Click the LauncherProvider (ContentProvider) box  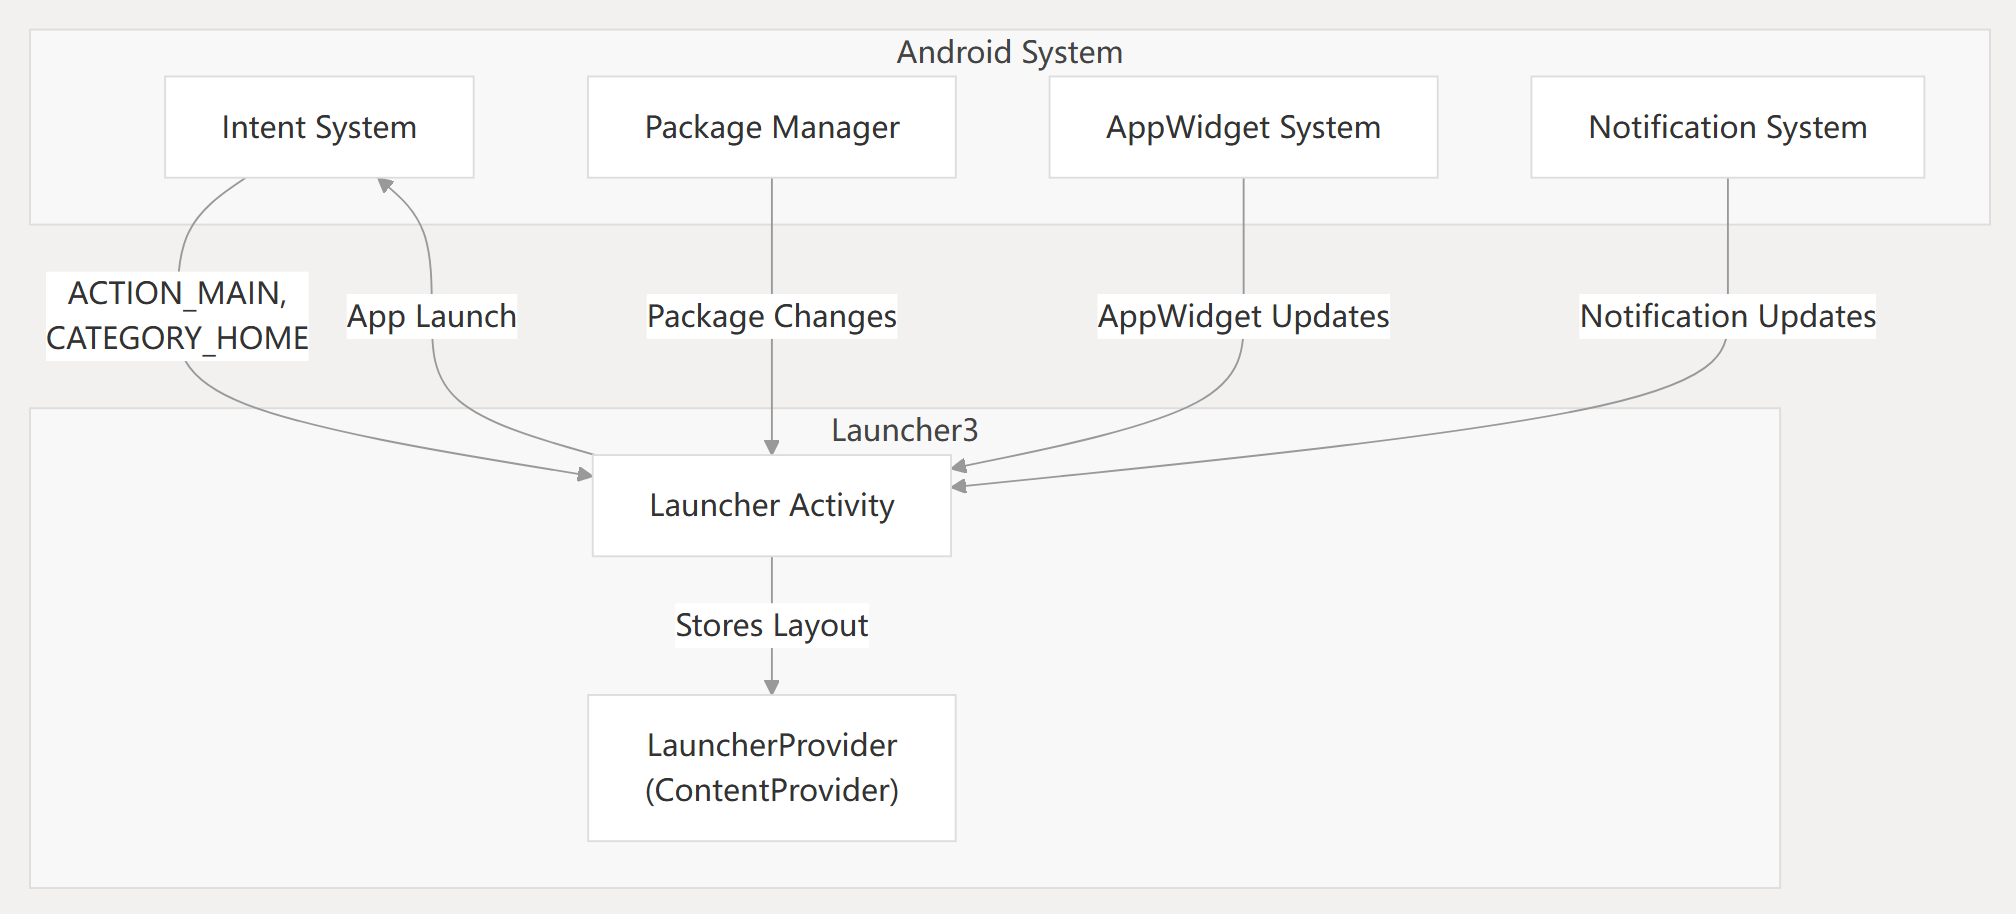[x=772, y=768]
